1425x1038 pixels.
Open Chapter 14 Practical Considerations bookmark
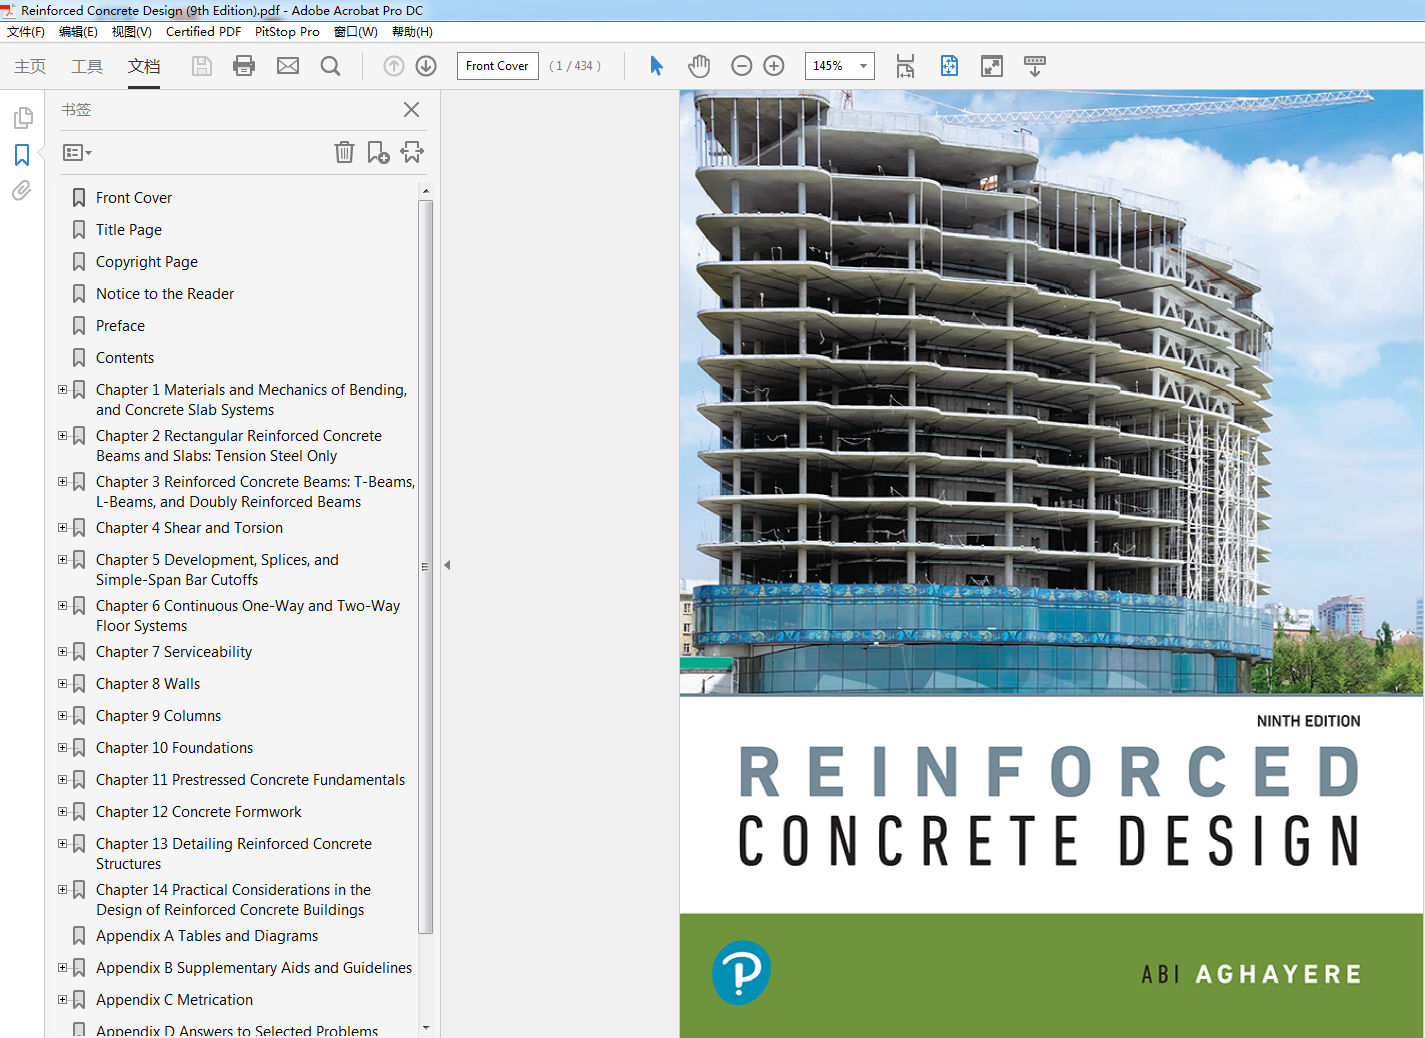click(x=233, y=900)
